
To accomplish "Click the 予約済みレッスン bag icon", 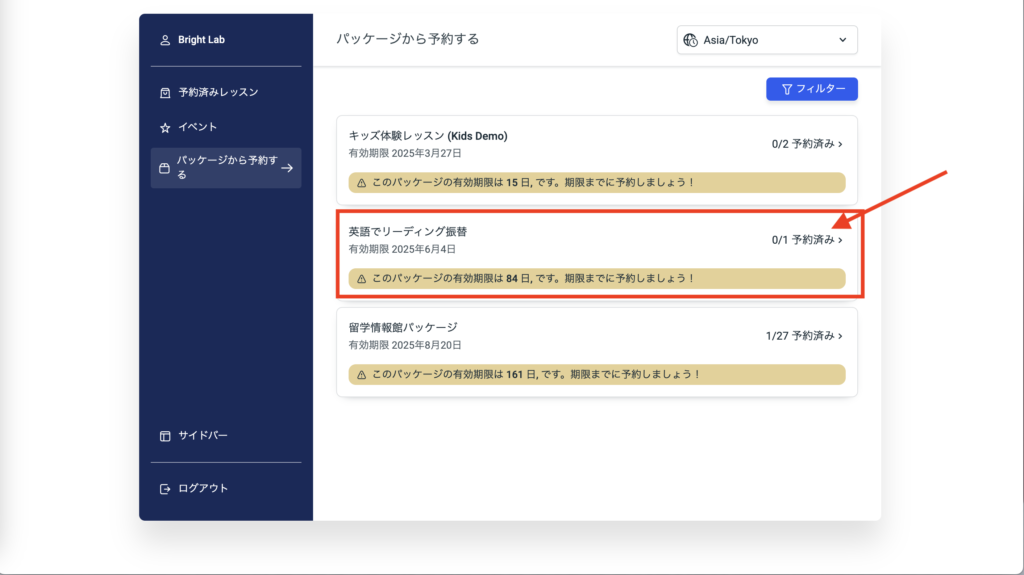I will (165, 92).
